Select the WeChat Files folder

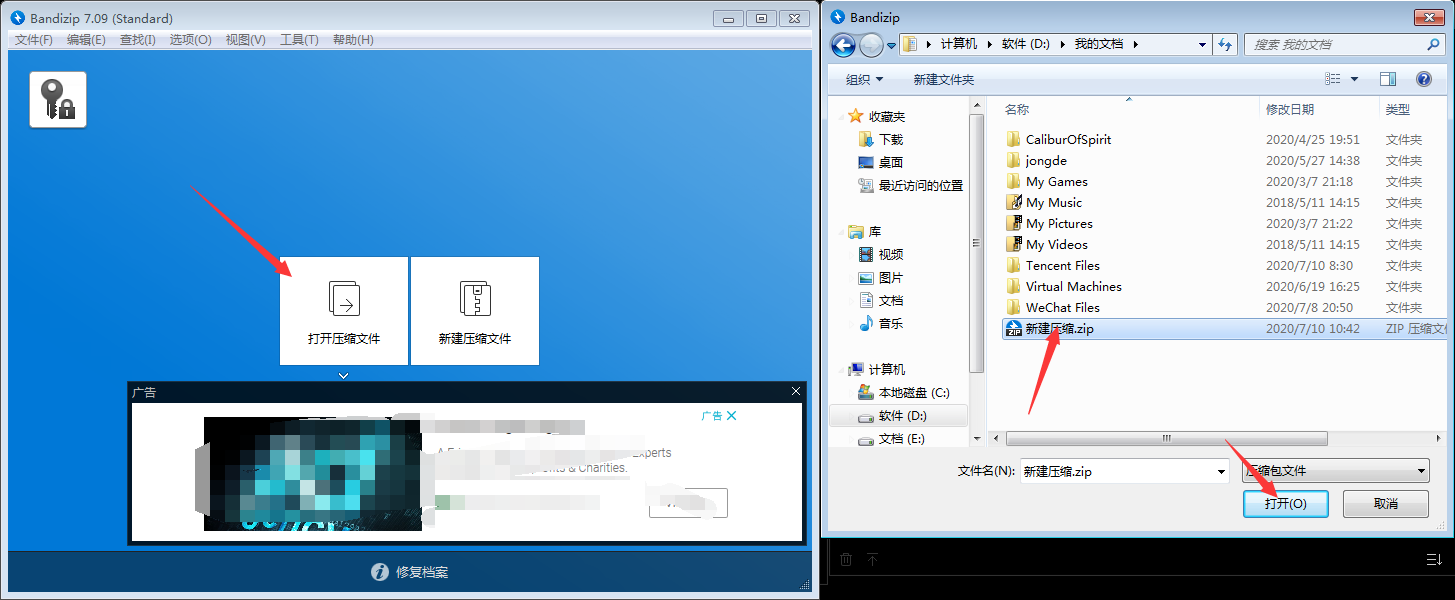1062,307
